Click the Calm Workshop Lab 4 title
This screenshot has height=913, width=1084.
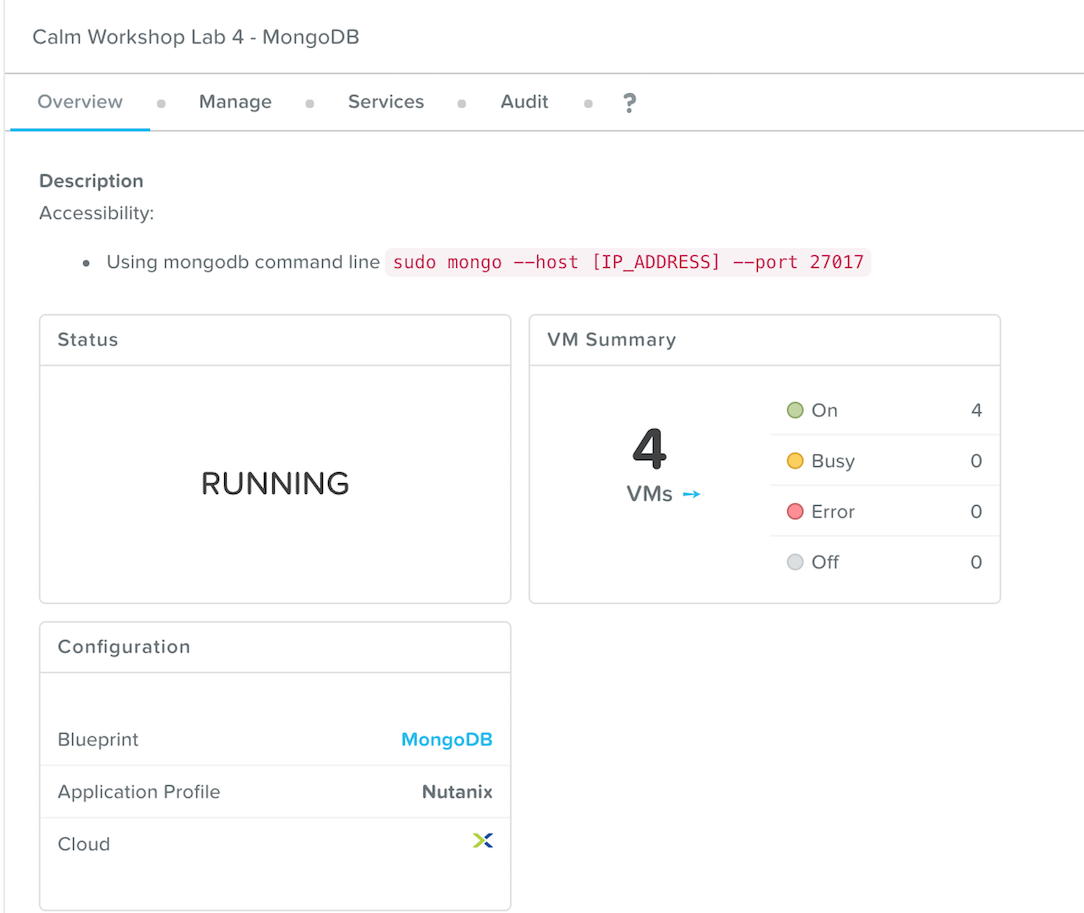(196, 37)
